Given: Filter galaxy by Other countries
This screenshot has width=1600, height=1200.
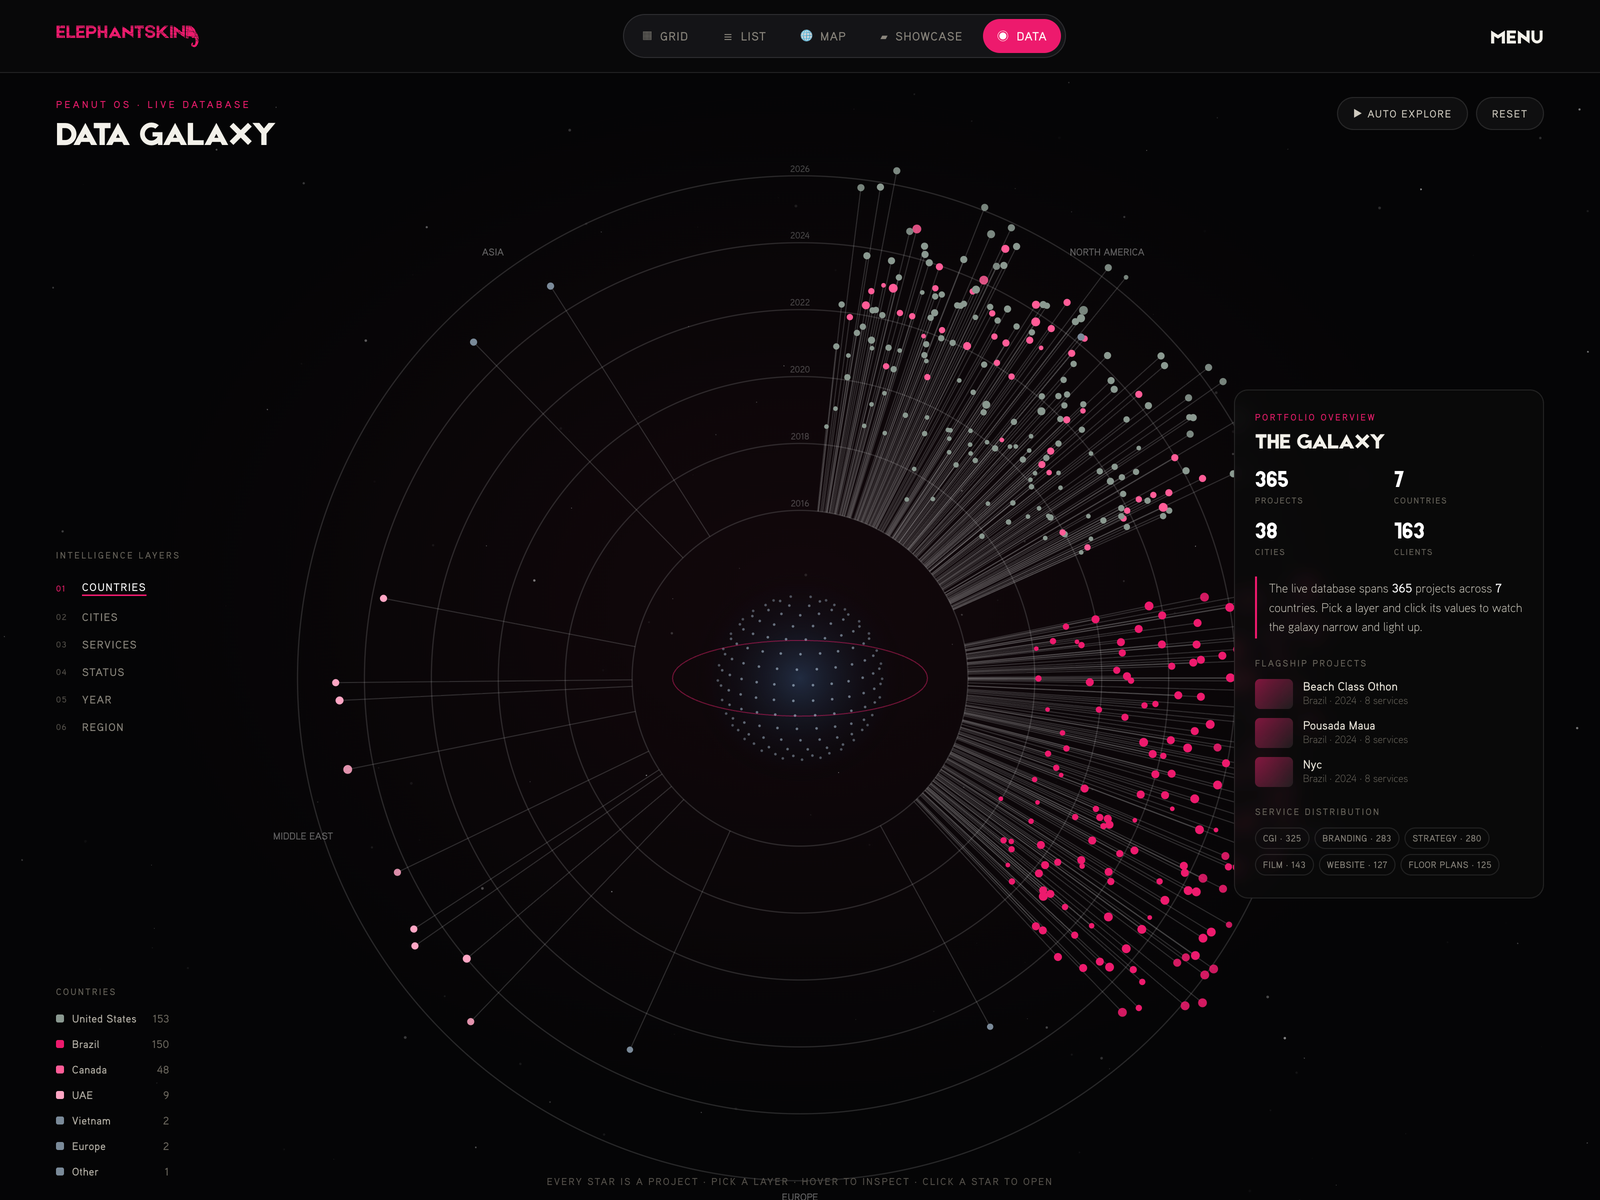Looking at the screenshot, I should coord(112,1172).
